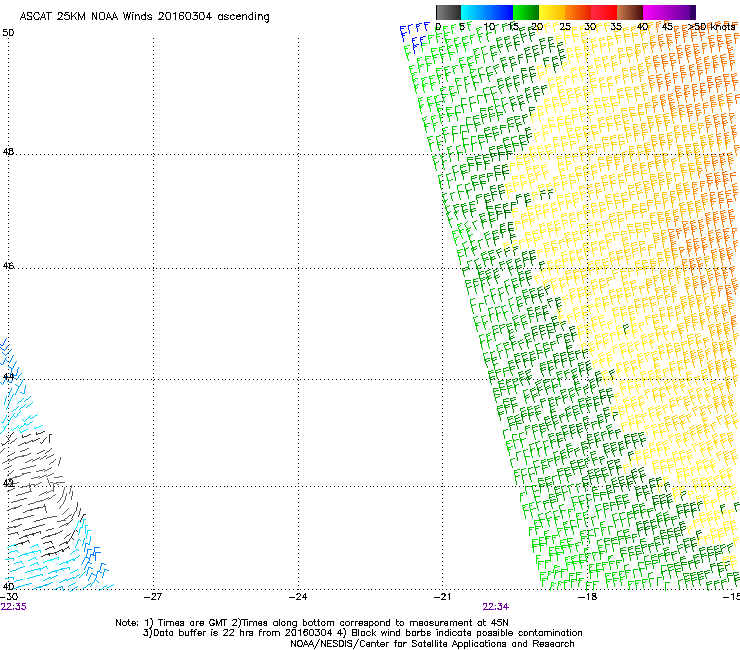Screen dimensions: 740x650
Task: Click the longitude label "-27" on the bottom axis
Action: [153, 597]
